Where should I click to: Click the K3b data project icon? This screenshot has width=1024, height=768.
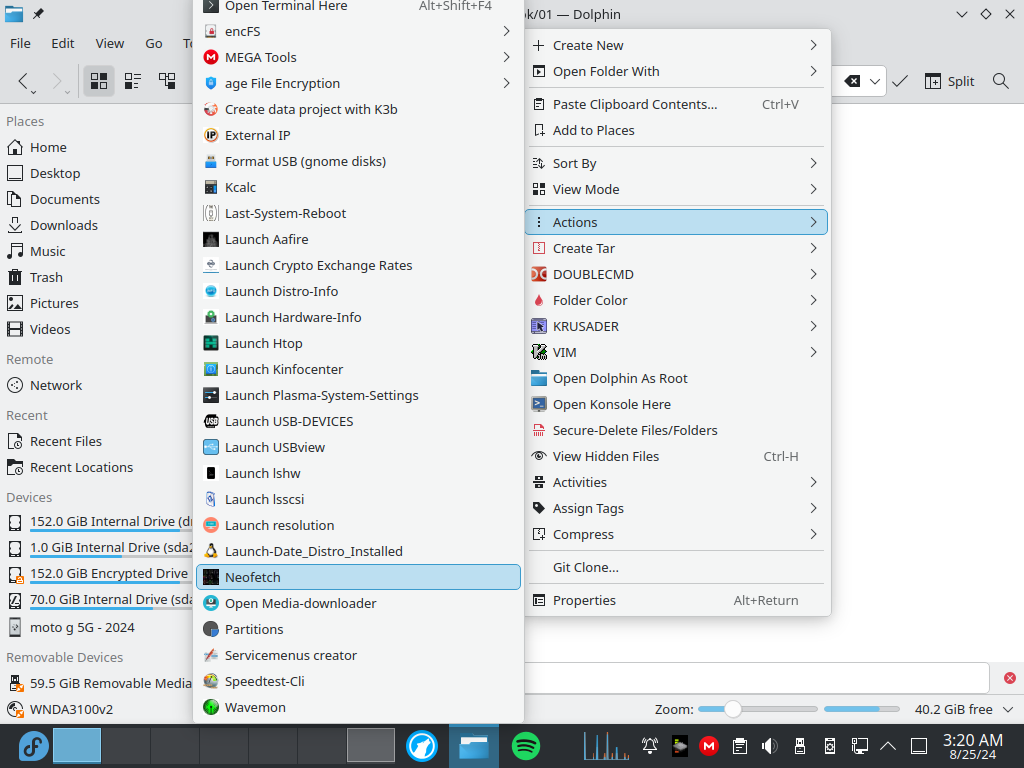(x=211, y=109)
